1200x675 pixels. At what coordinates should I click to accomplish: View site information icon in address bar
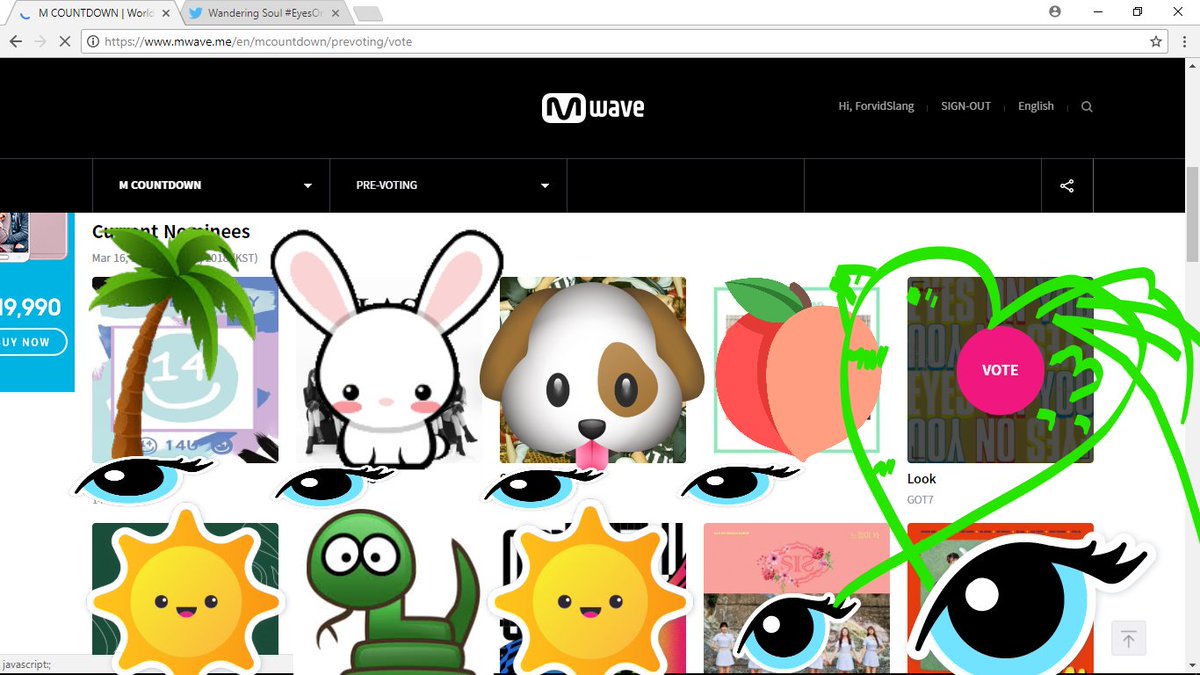pyautogui.click(x=93, y=42)
